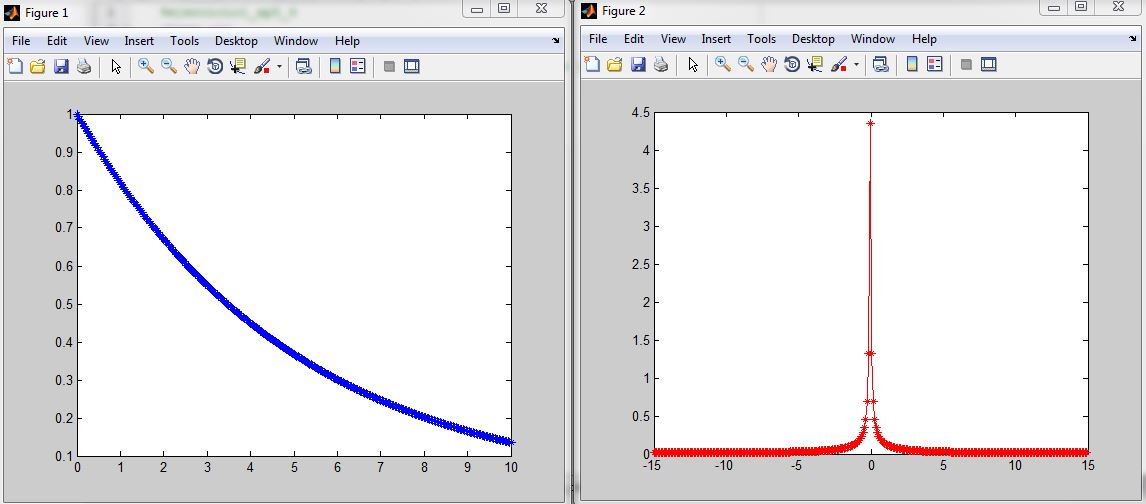Click the Link Plot icon in Figure 1
The height and width of the screenshot is (504, 1146).
coord(303,67)
